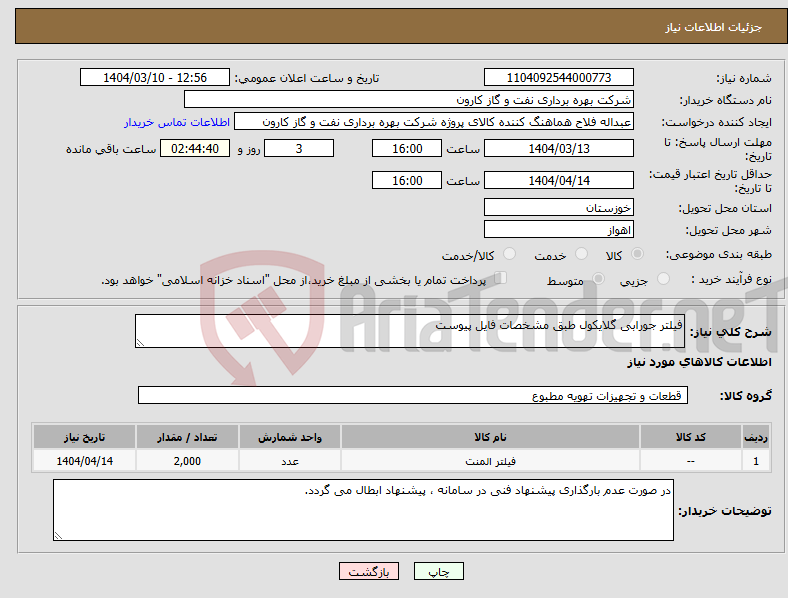
Task: Click the resize handle of description text area
Action: pos(140,343)
